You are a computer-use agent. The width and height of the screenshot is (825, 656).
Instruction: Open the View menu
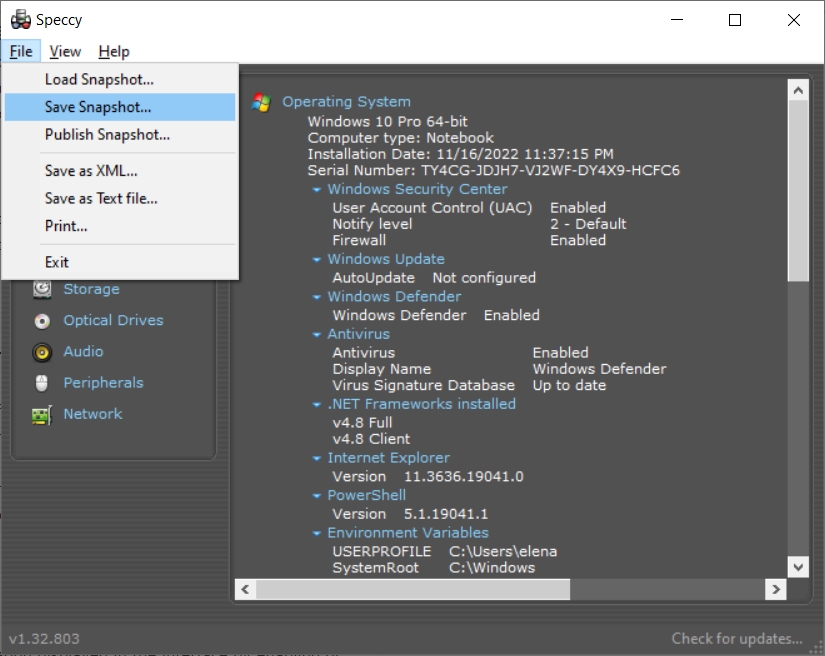[65, 52]
